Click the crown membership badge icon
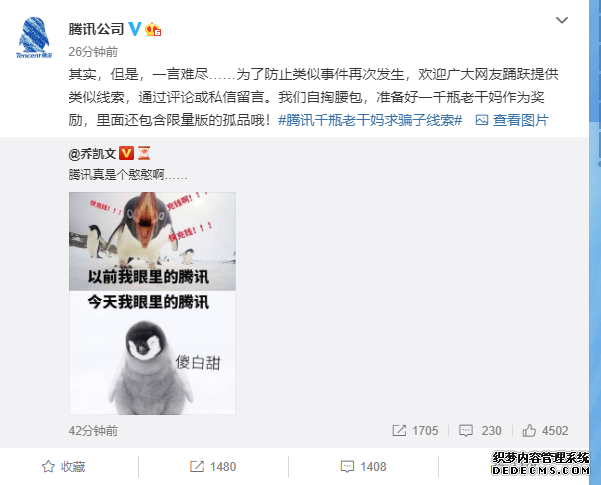Viewport: 601px width, 485px height. pos(153,29)
